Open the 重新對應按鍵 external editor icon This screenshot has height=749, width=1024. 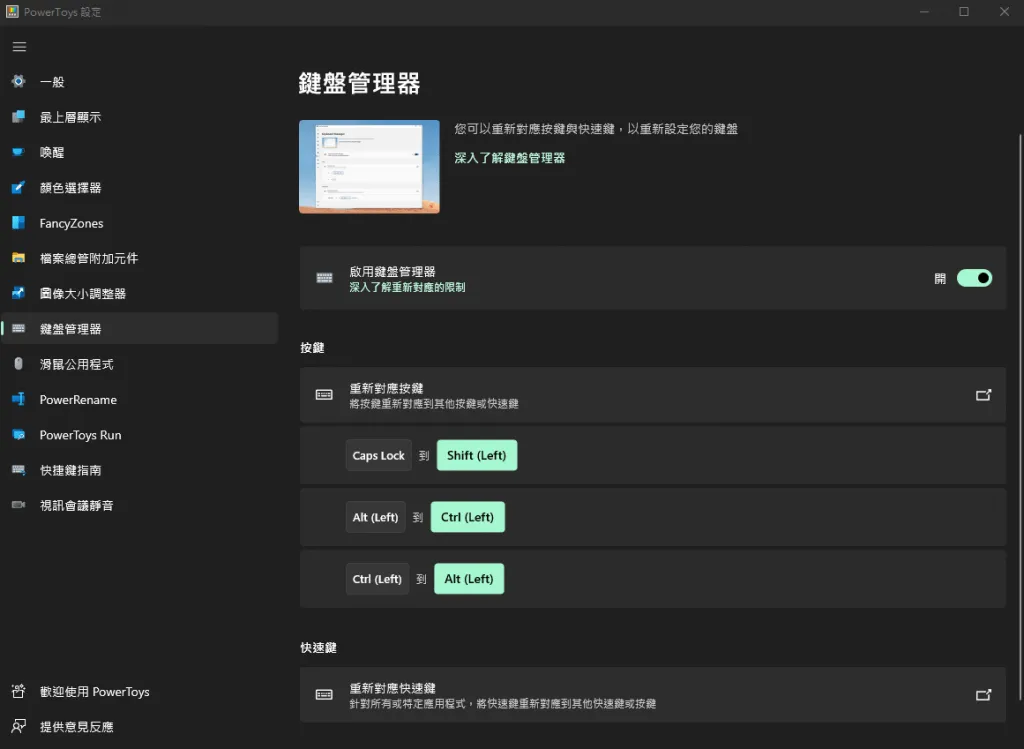coord(983,395)
